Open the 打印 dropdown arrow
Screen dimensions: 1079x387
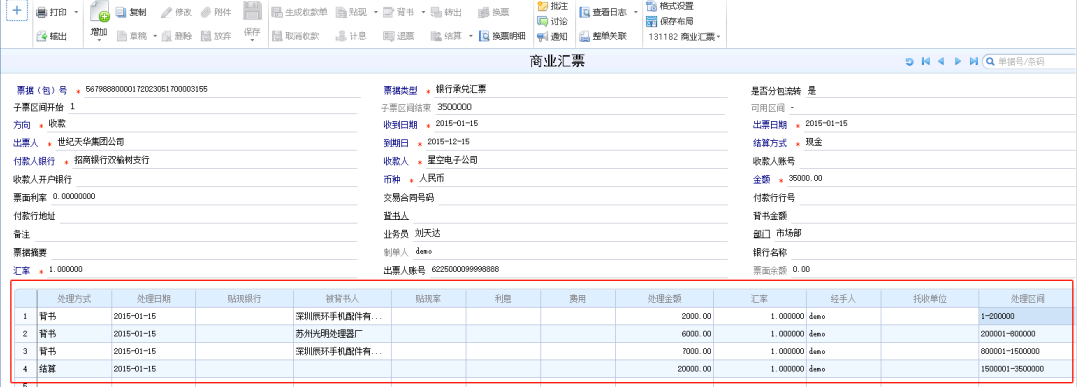point(76,12)
